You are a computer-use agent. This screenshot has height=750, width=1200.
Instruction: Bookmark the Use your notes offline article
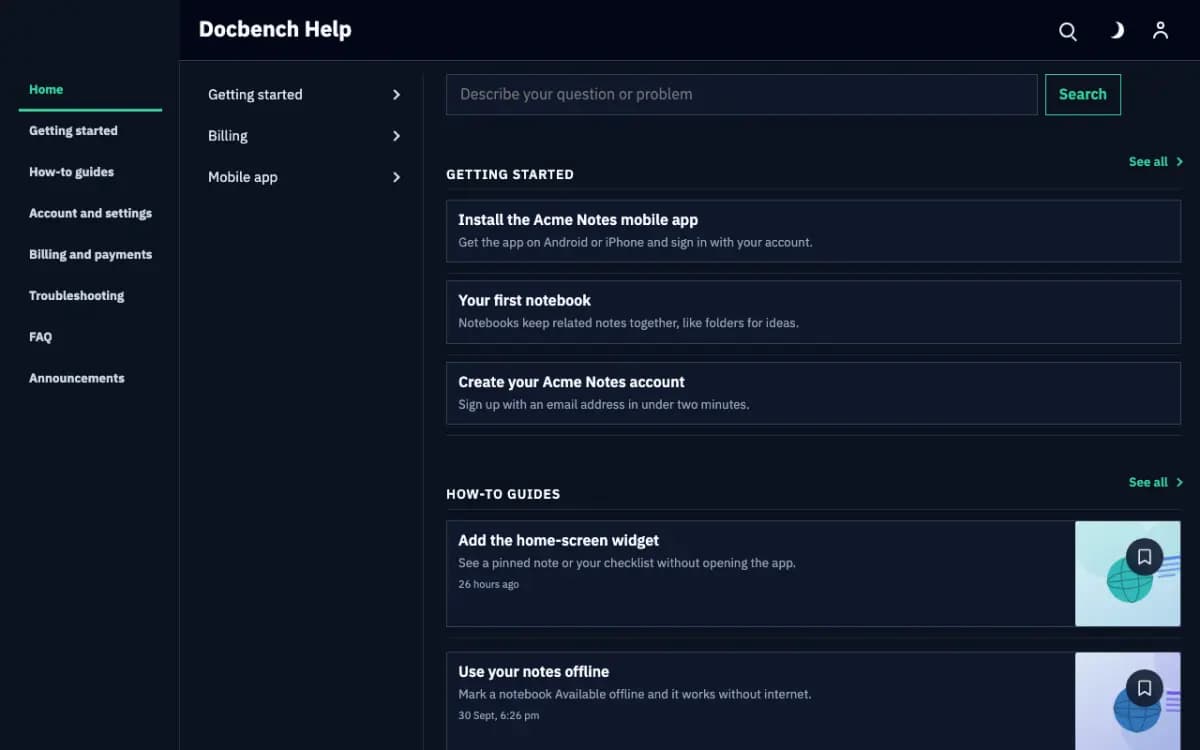[x=1144, y=688]
